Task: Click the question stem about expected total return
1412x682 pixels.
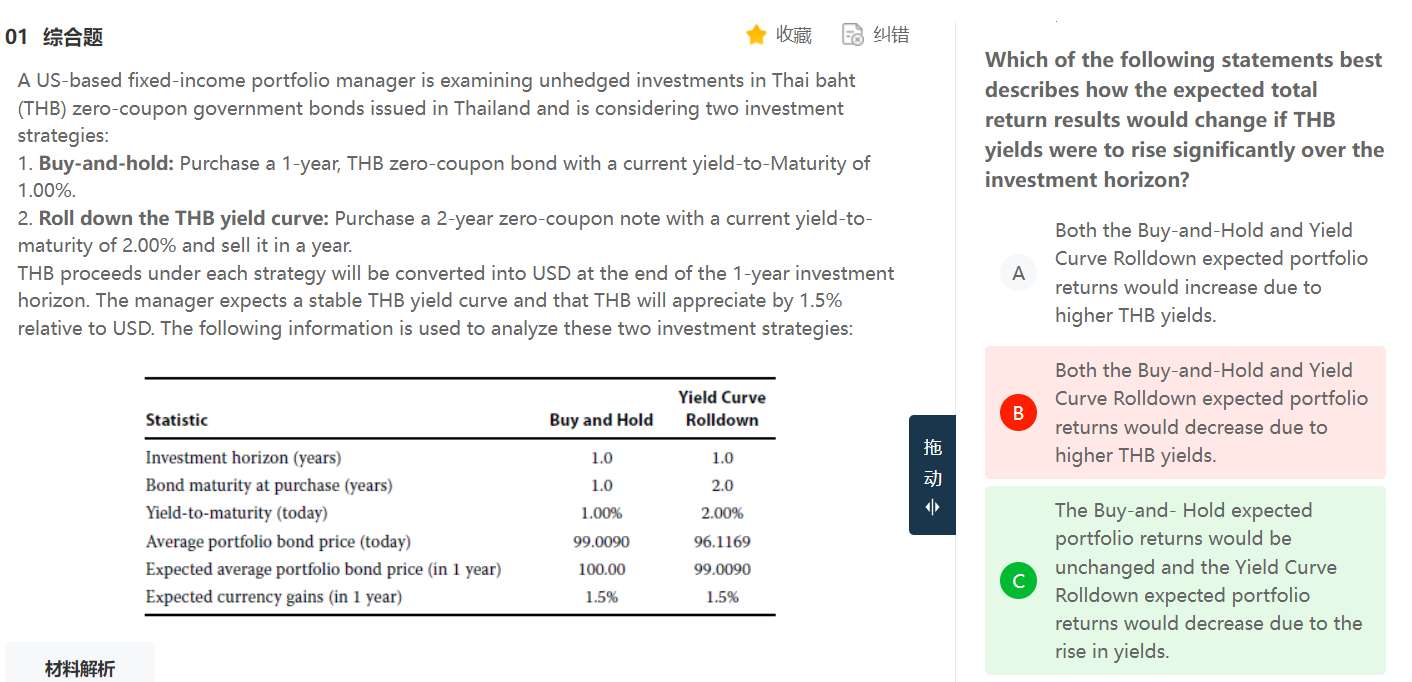Action: coord(1184,120)
